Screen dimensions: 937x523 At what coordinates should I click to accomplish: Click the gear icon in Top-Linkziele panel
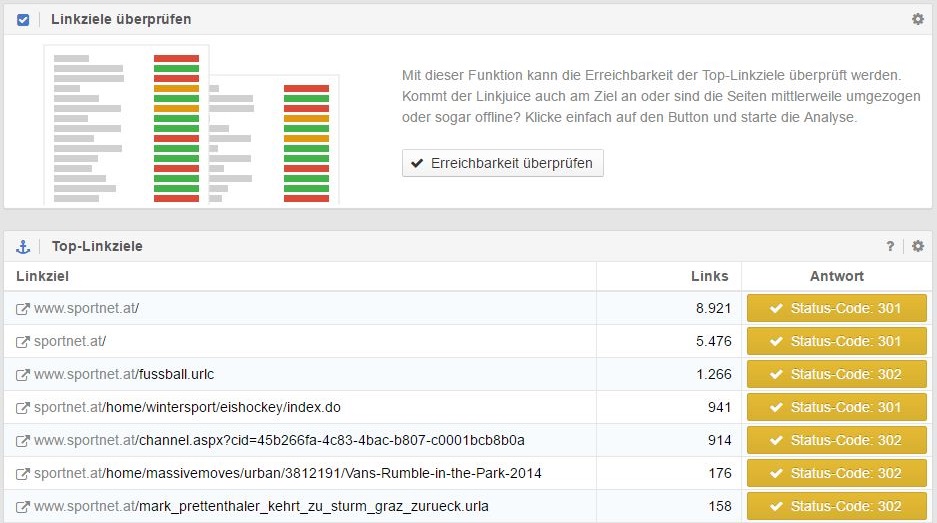point(917,246)
